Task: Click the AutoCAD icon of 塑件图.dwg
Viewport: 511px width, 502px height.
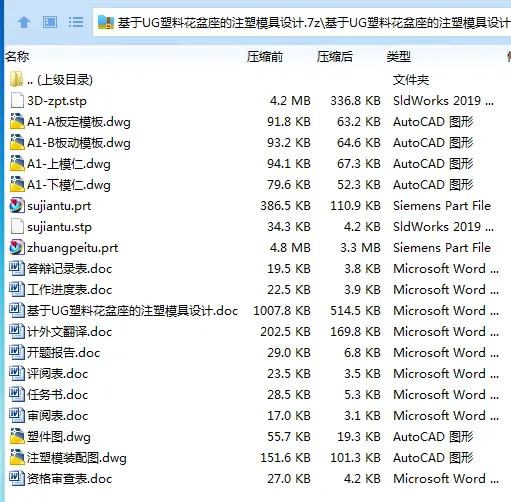Action: coord(17,437)
